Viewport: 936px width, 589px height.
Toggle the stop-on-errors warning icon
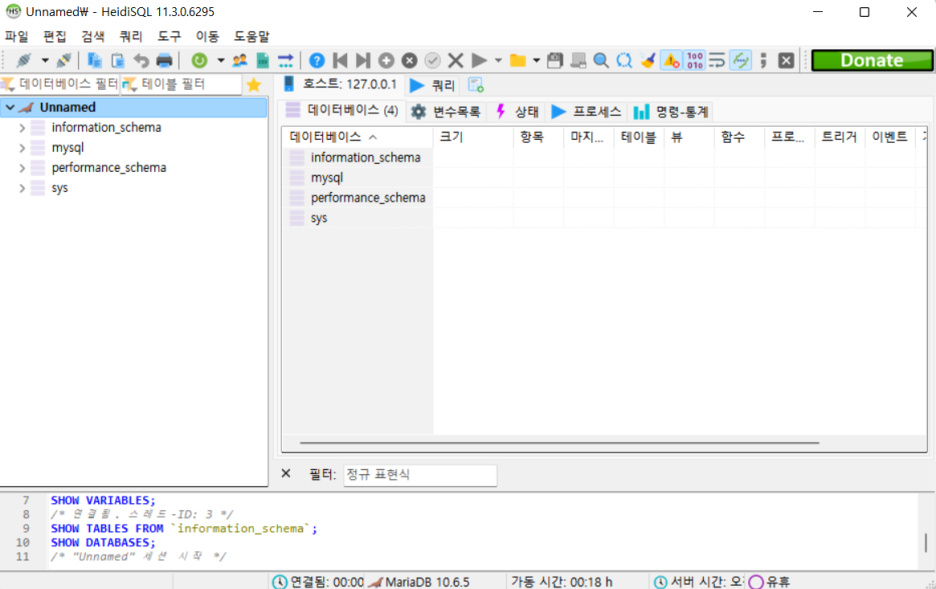pyautogui.click(x=671, y=60)
